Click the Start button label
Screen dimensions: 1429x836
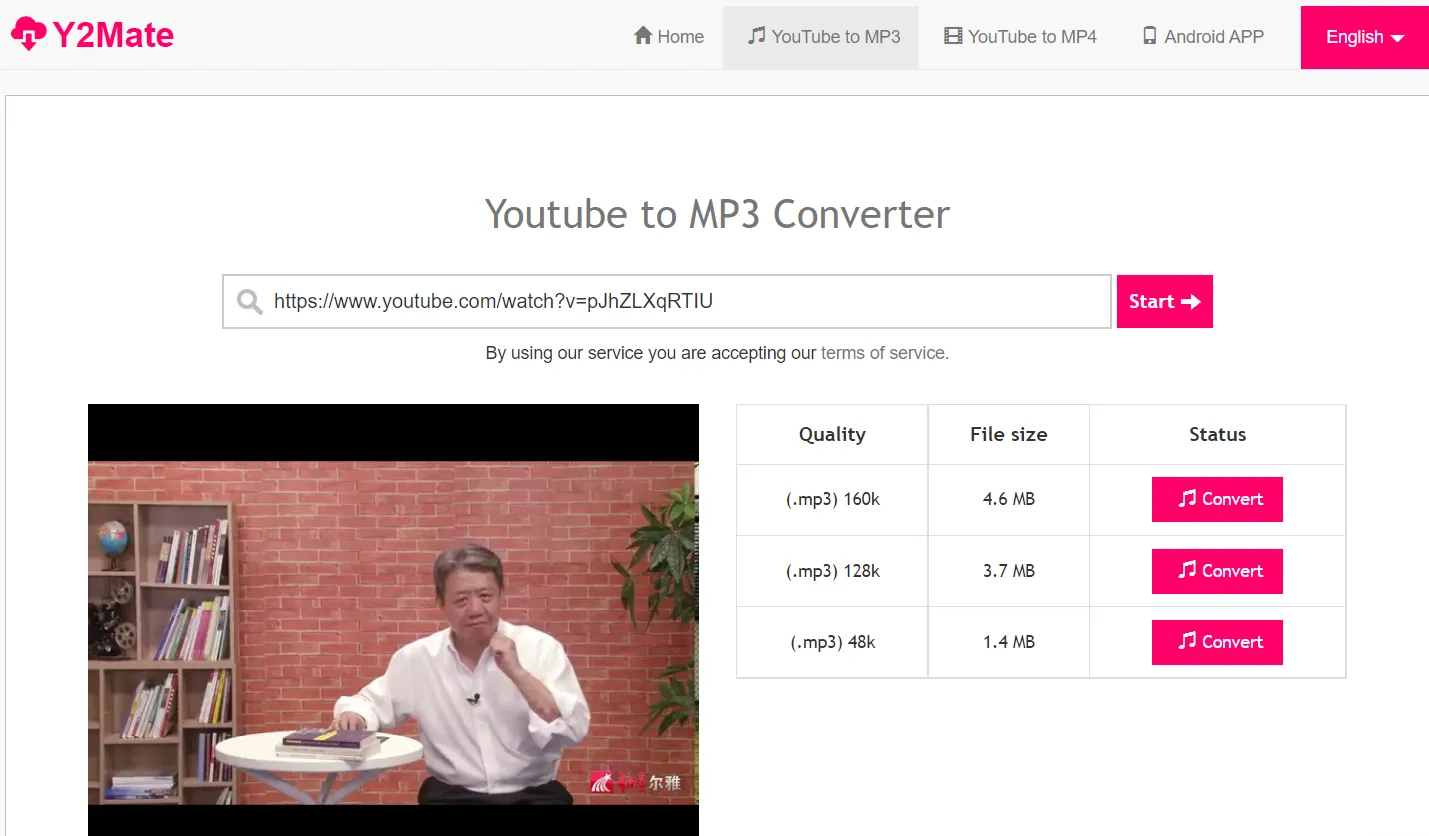click(x=1151, y=302)
